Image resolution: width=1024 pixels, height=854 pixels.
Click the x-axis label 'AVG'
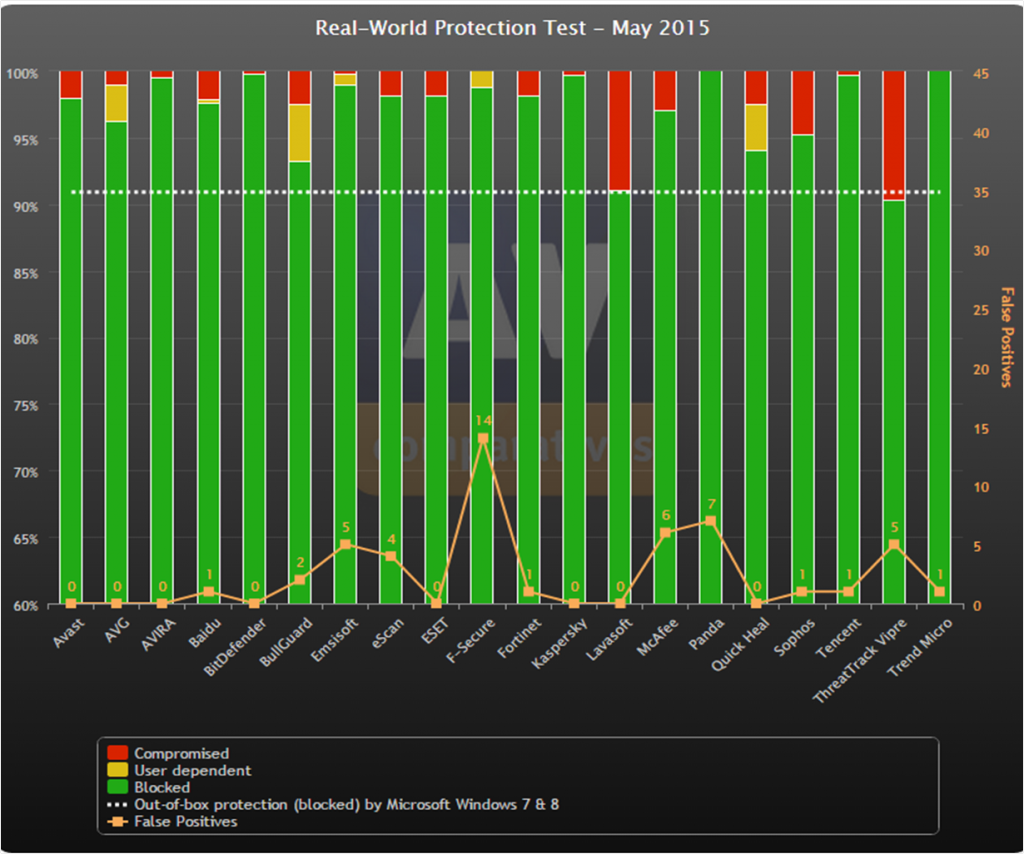(x=118, y=630)
